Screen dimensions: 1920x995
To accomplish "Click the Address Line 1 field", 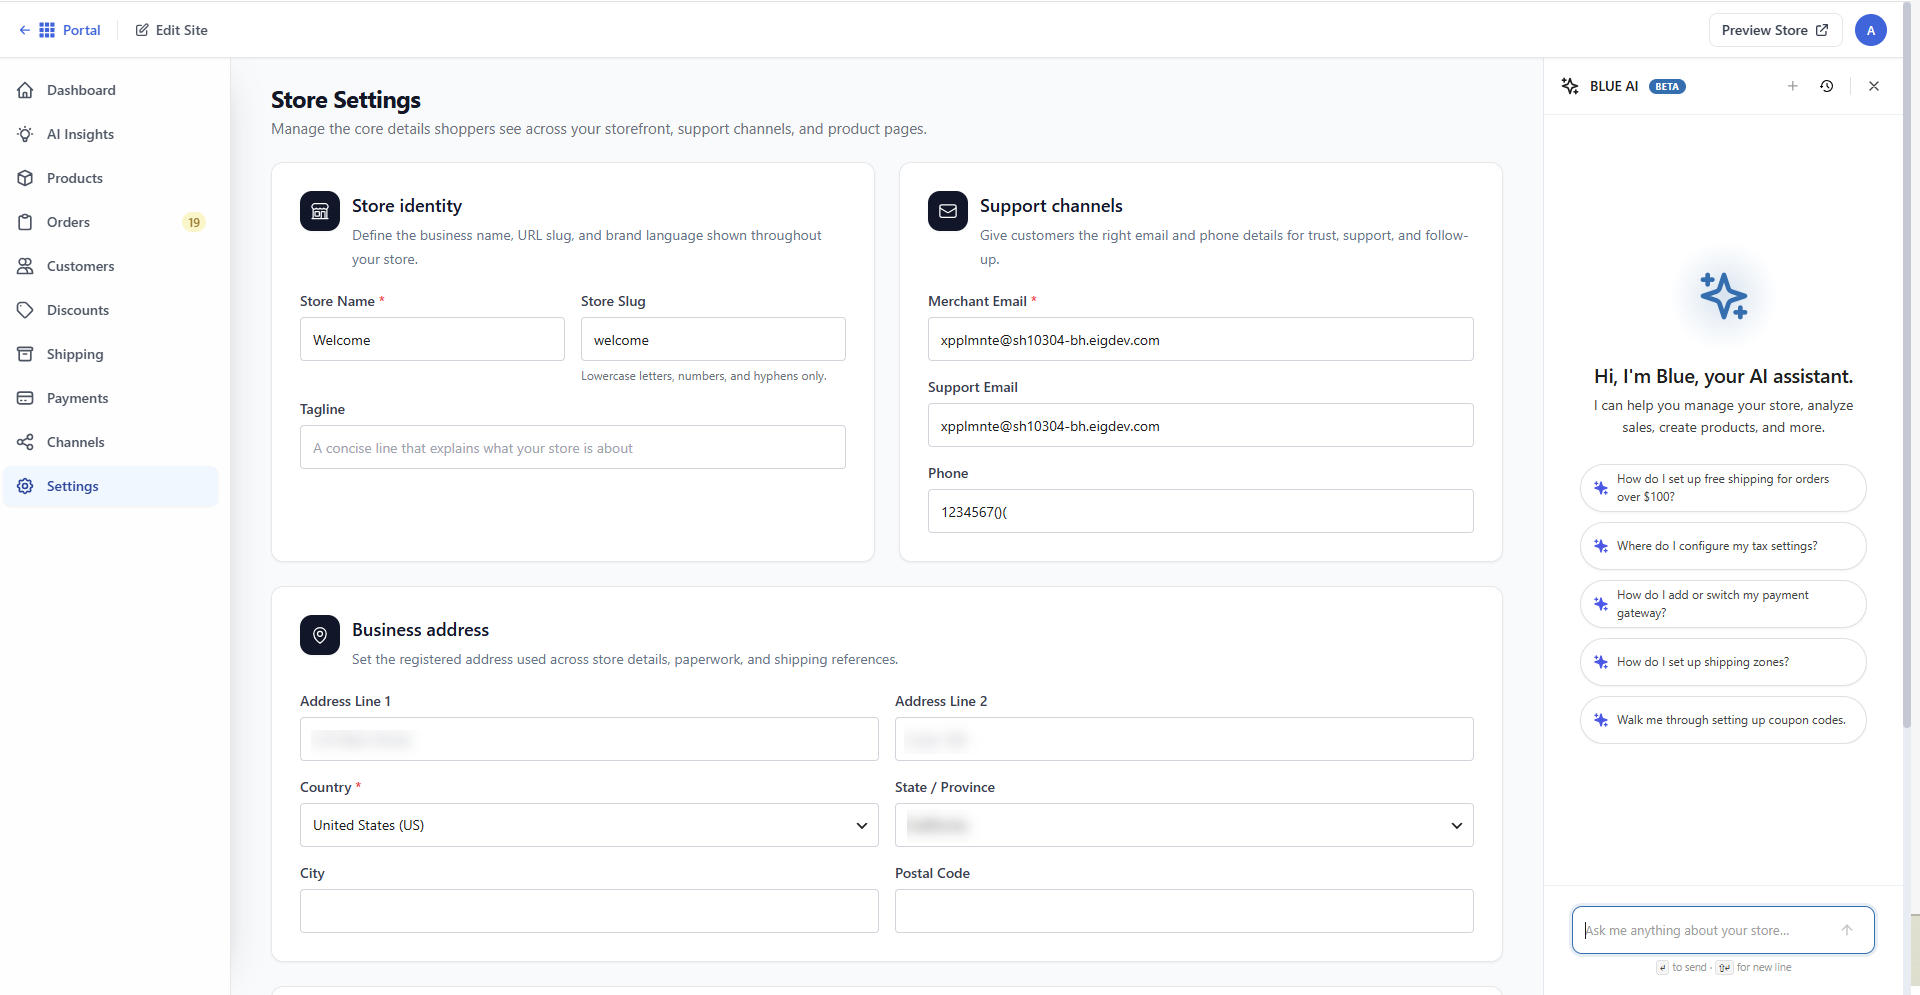I will pos(589,739).
